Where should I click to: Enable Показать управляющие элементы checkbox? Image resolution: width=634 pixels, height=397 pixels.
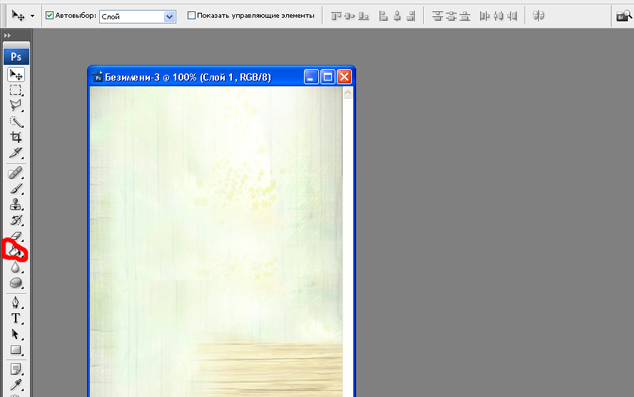192,15
